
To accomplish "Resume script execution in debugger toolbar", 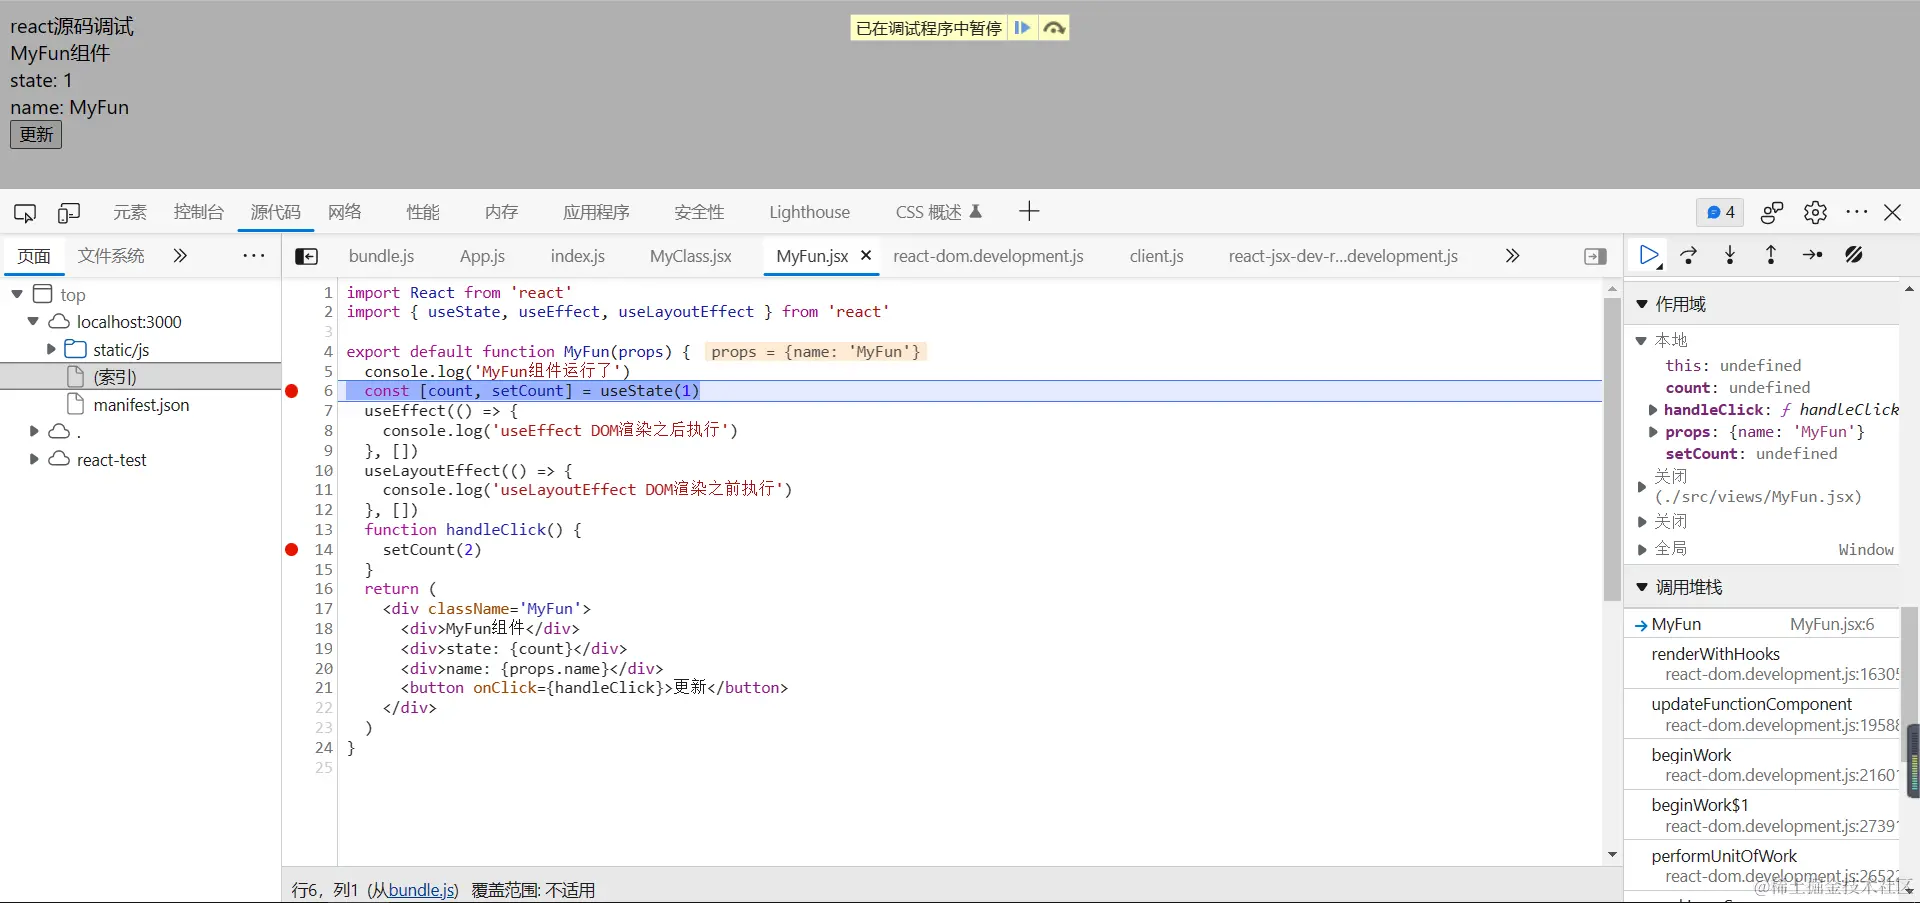I will click(1649, 255).
